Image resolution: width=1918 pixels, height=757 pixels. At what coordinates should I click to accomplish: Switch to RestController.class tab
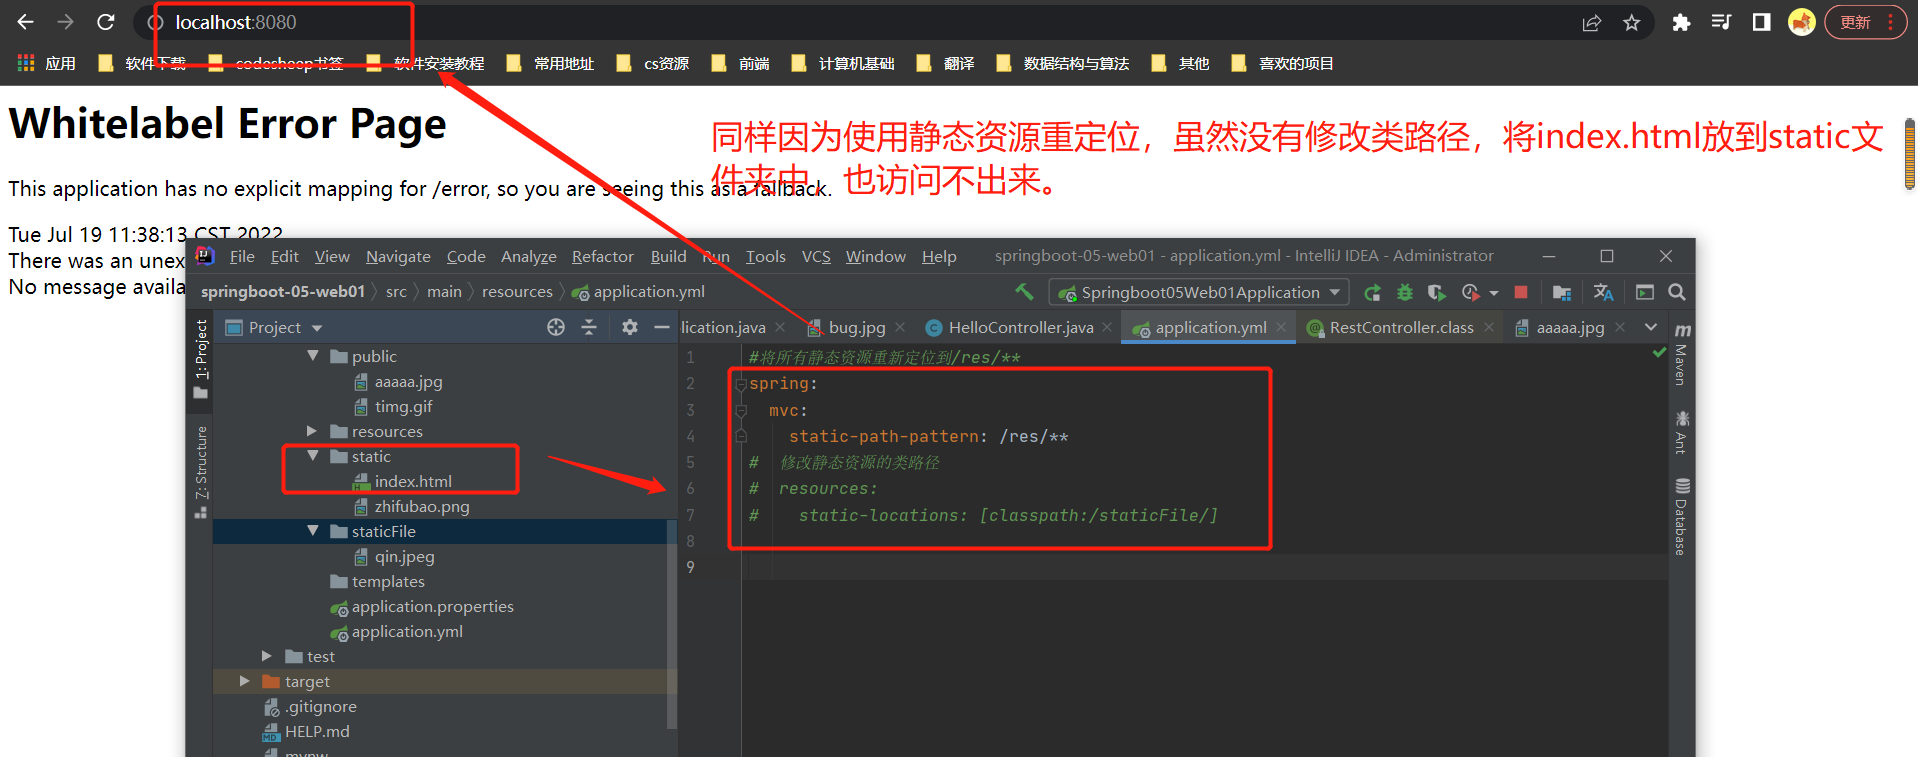[1401, 327]
